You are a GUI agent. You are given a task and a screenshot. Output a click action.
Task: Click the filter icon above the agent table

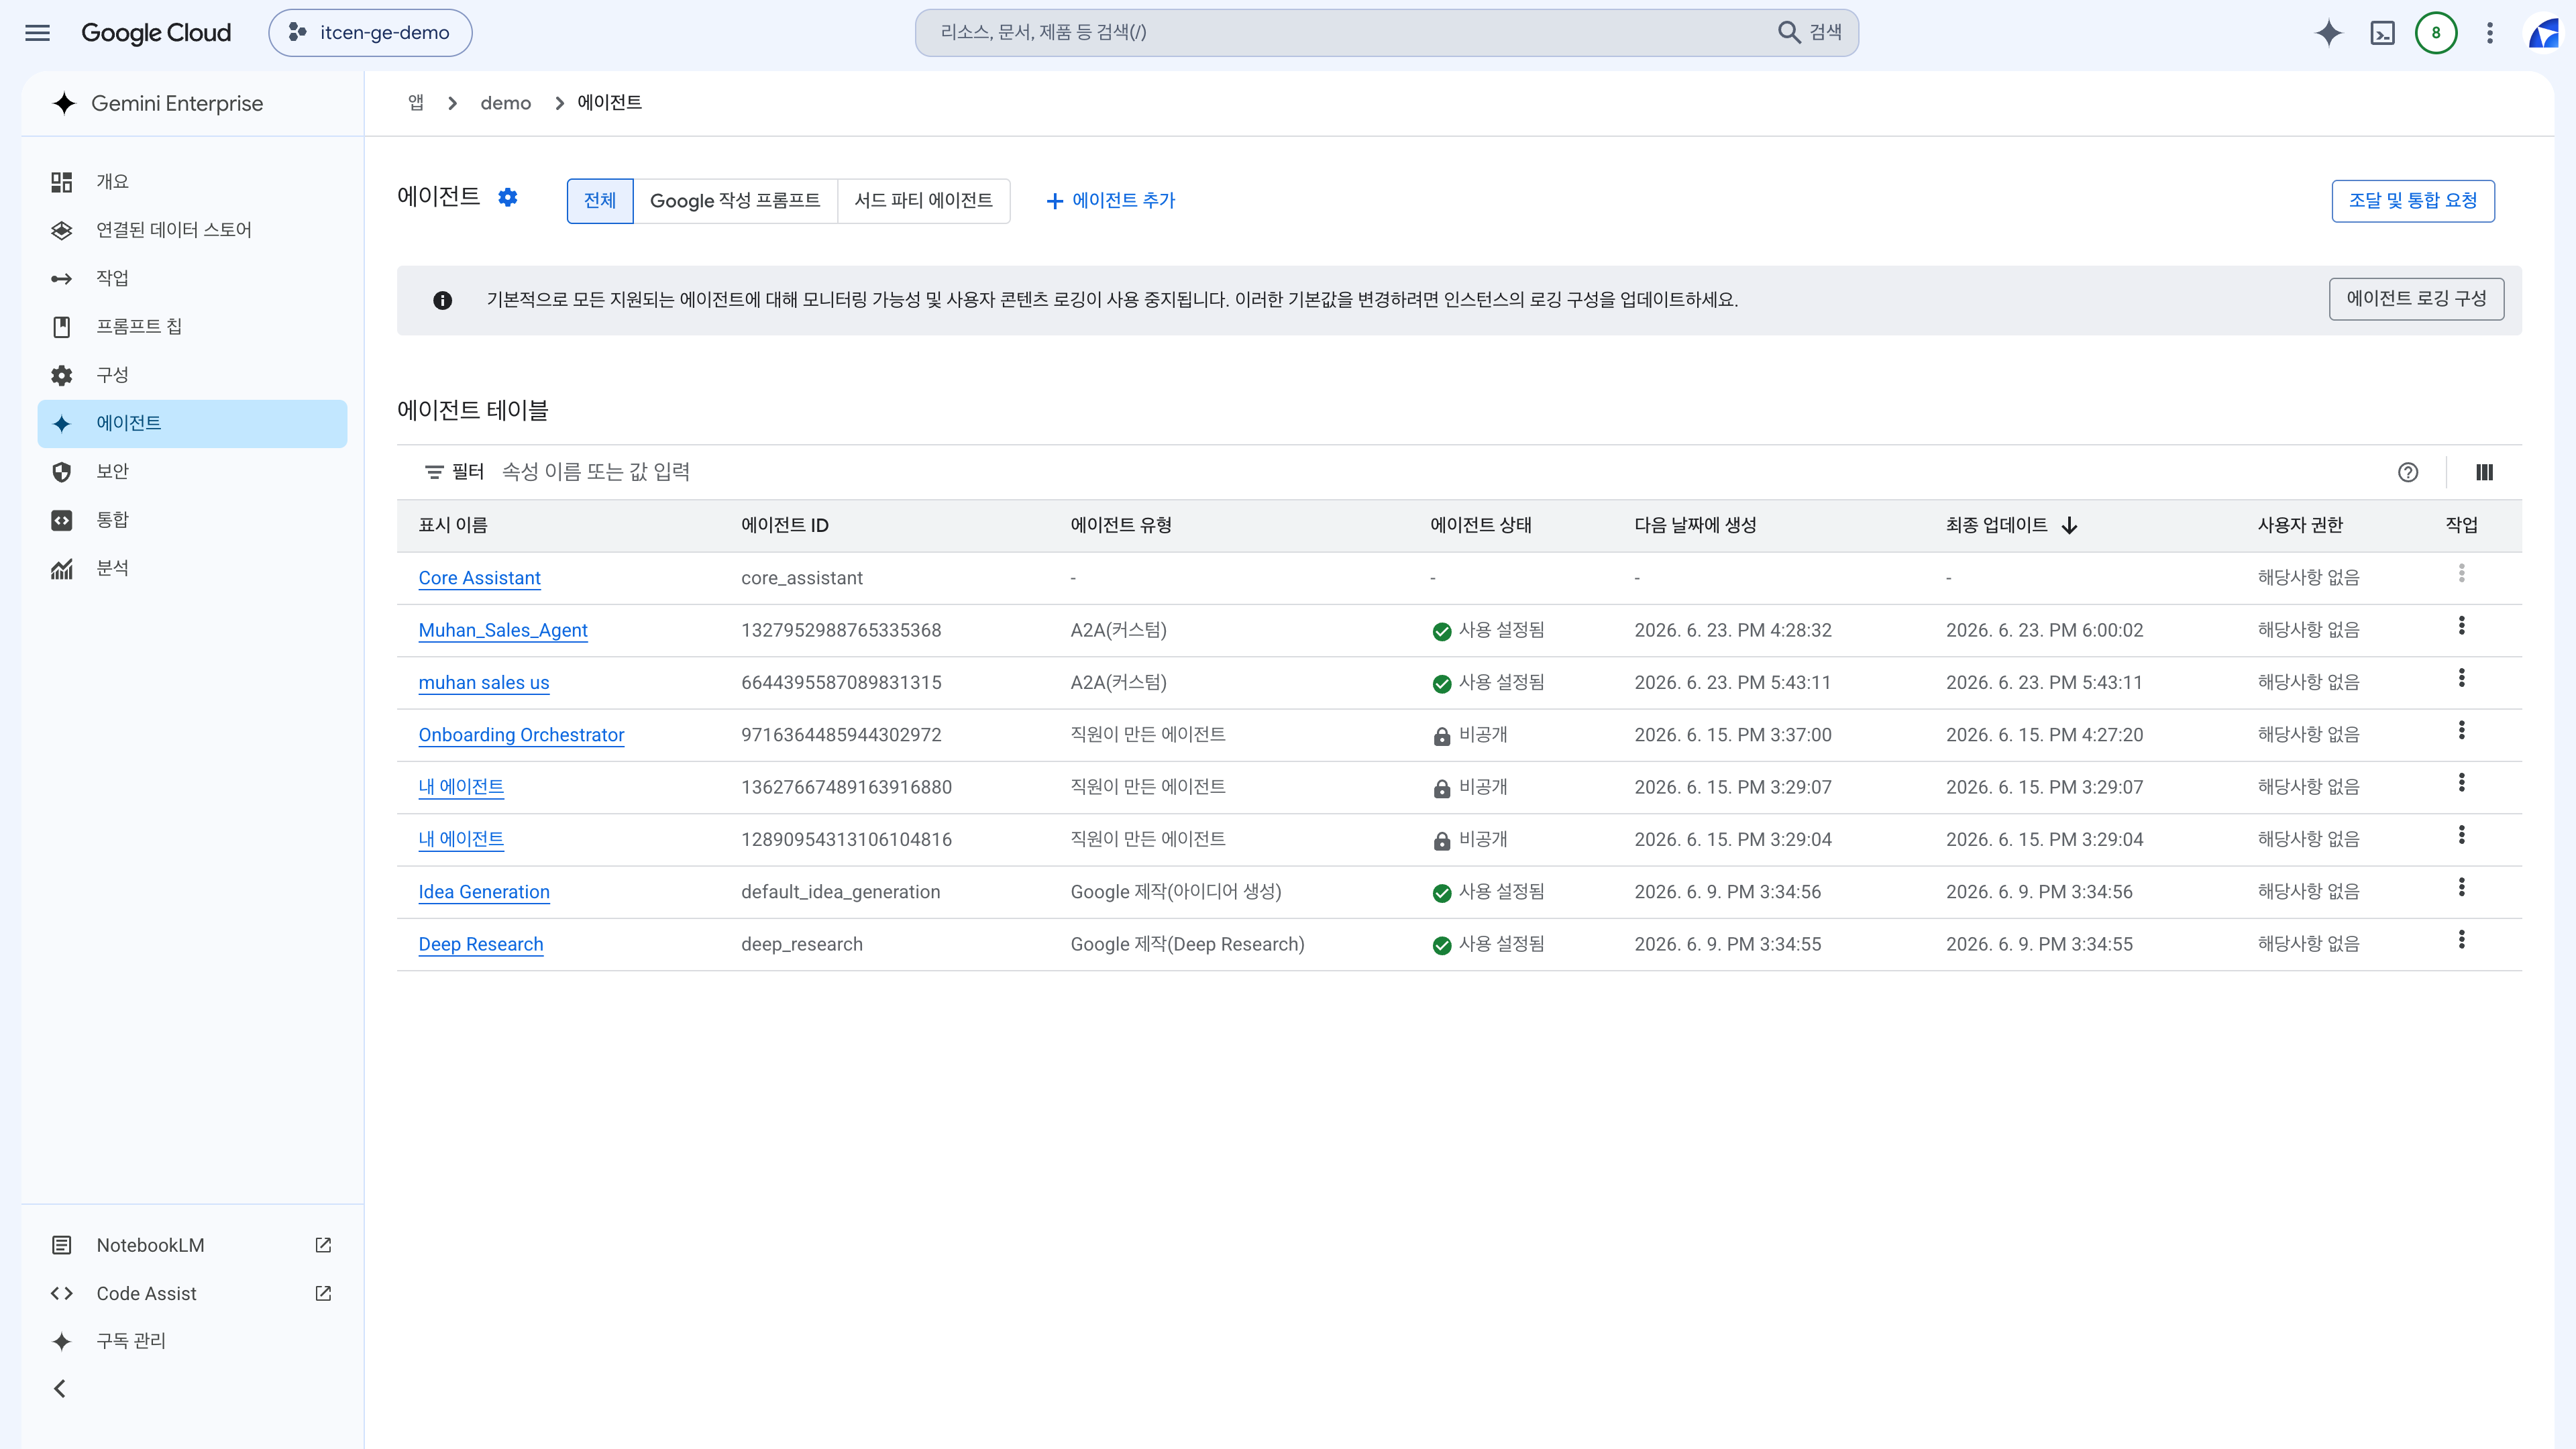pyautogui.click(x=434, y=472)
